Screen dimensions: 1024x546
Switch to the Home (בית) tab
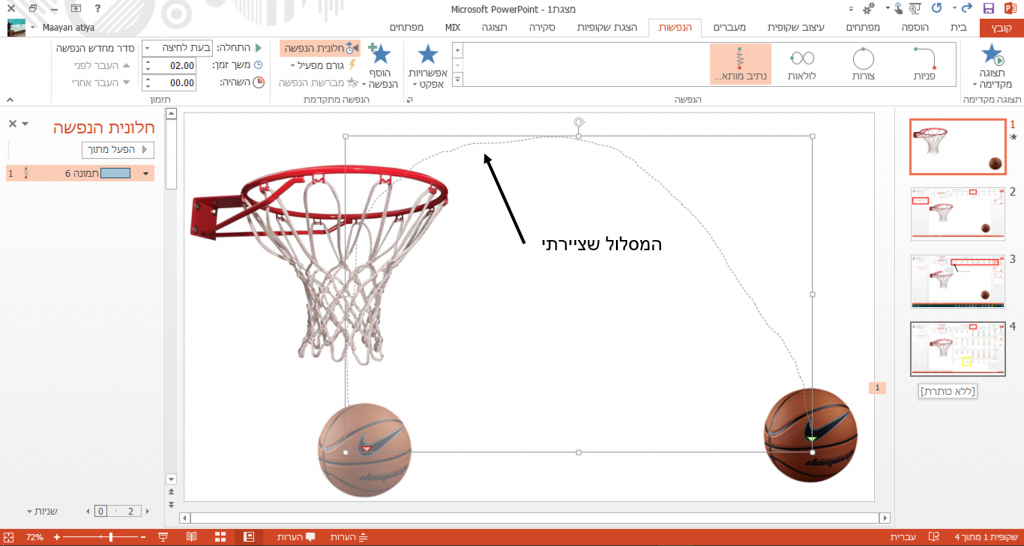click(957, 28)
